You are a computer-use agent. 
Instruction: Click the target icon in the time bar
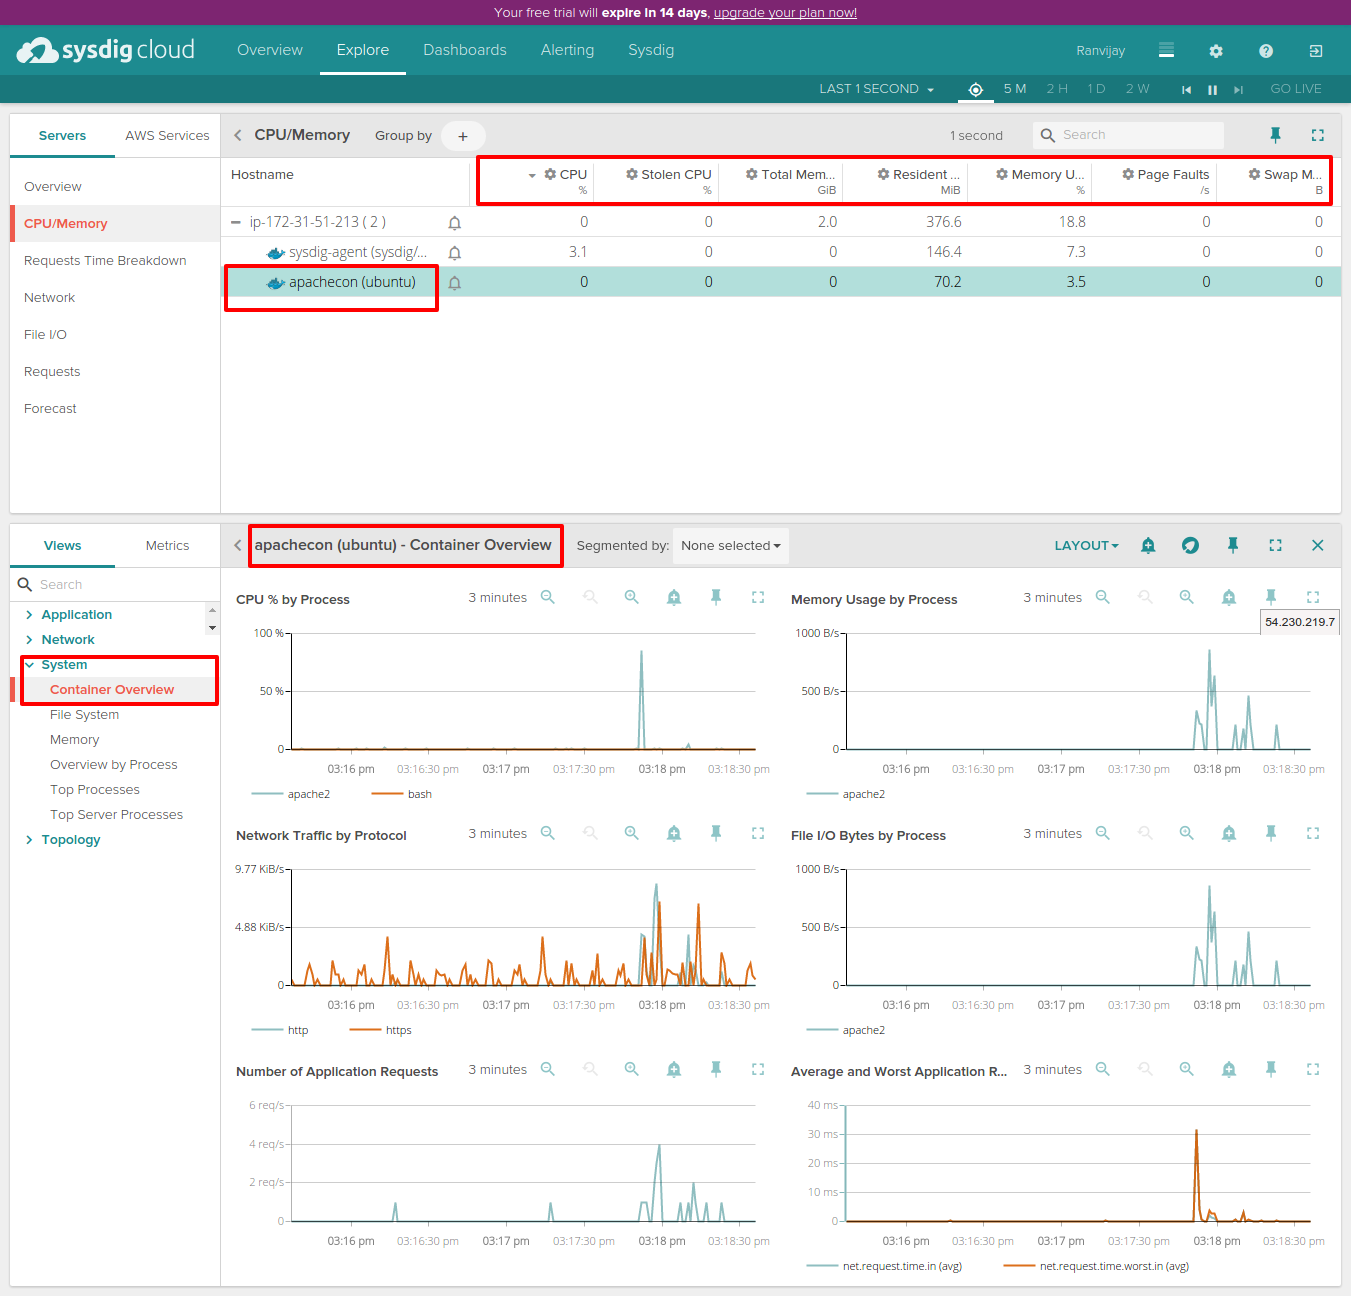pos(976,89)
